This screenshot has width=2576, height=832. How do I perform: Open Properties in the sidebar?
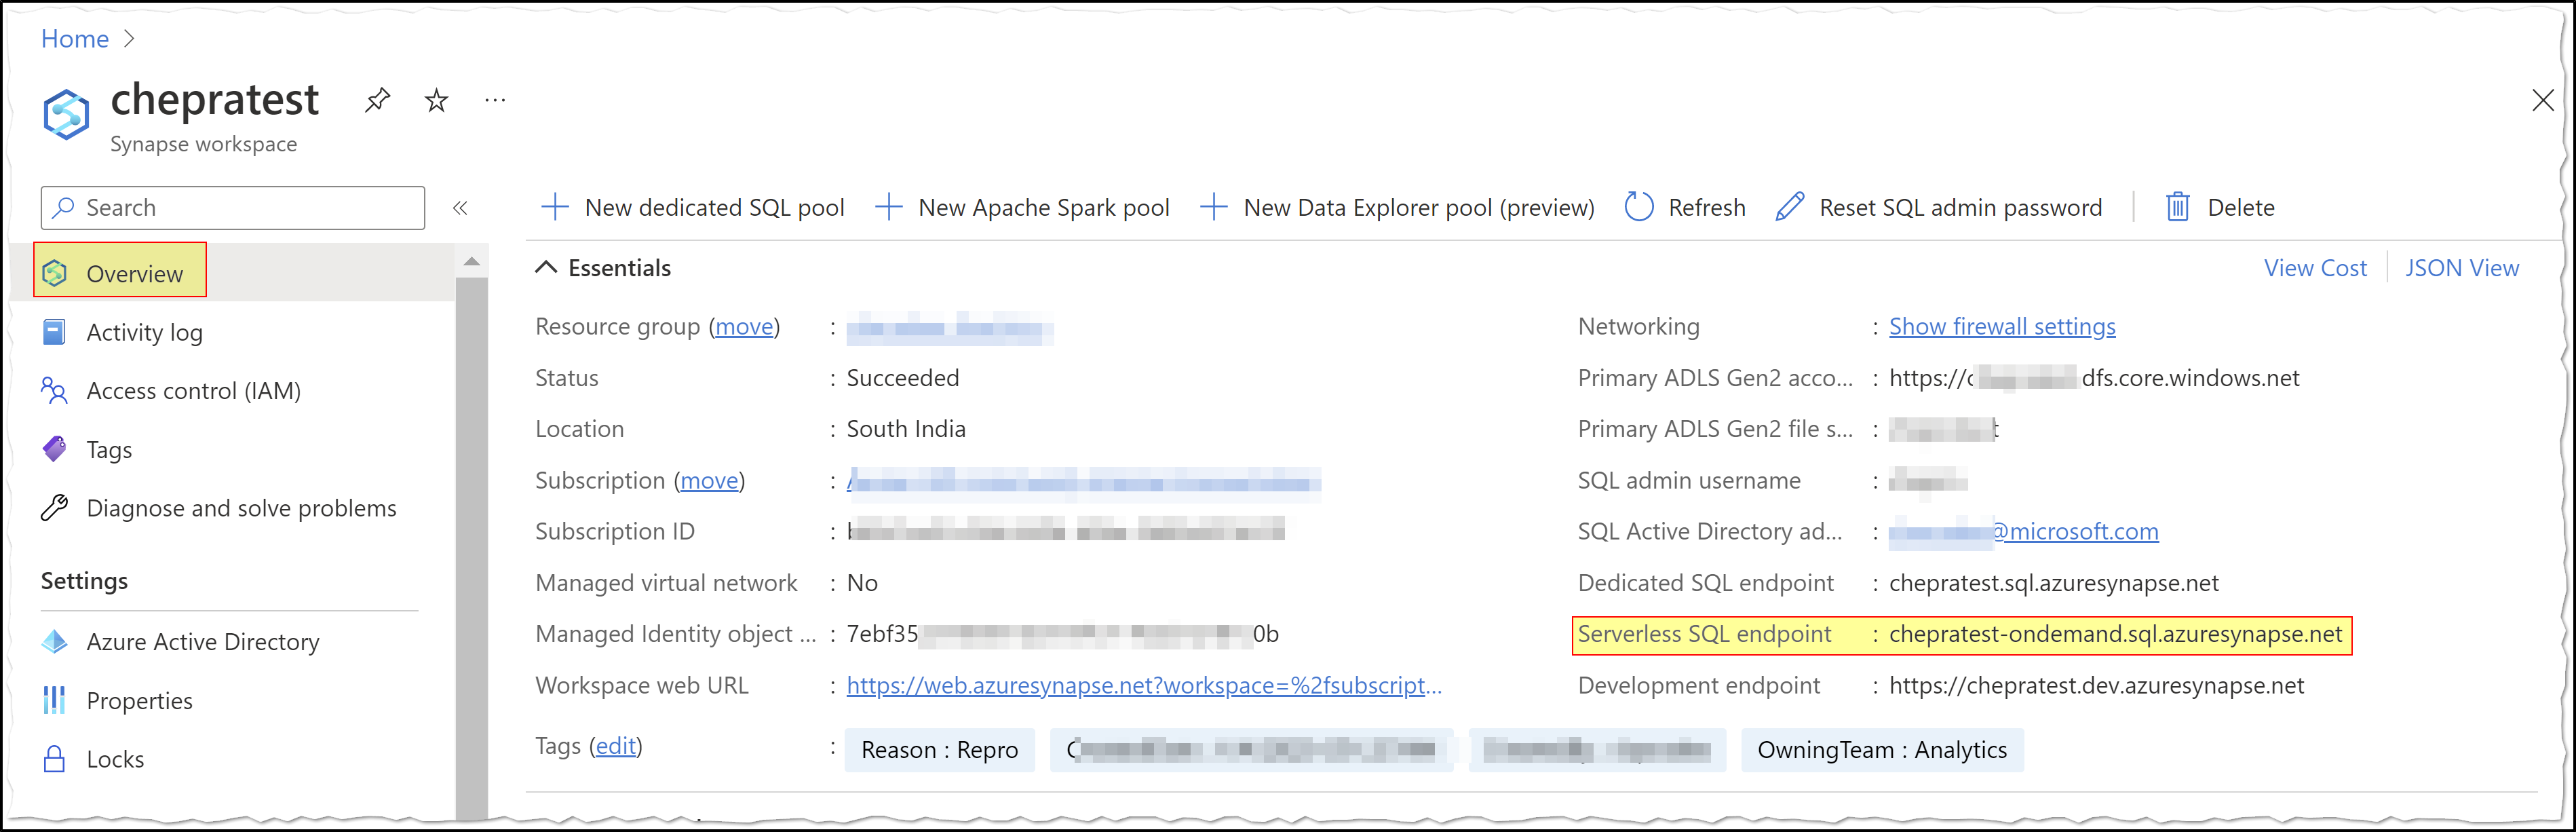139,701
